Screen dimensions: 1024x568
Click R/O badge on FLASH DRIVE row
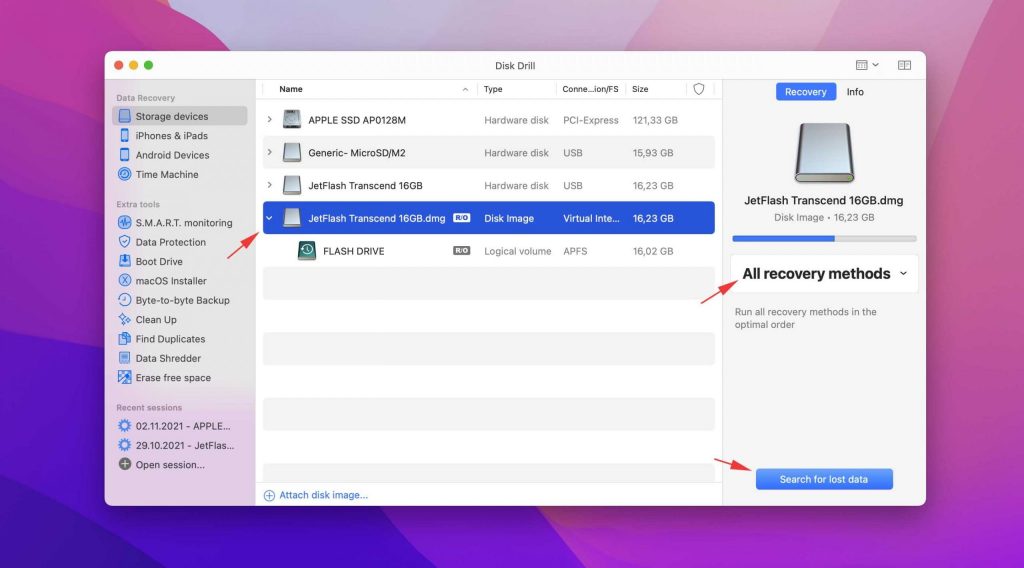462,251
